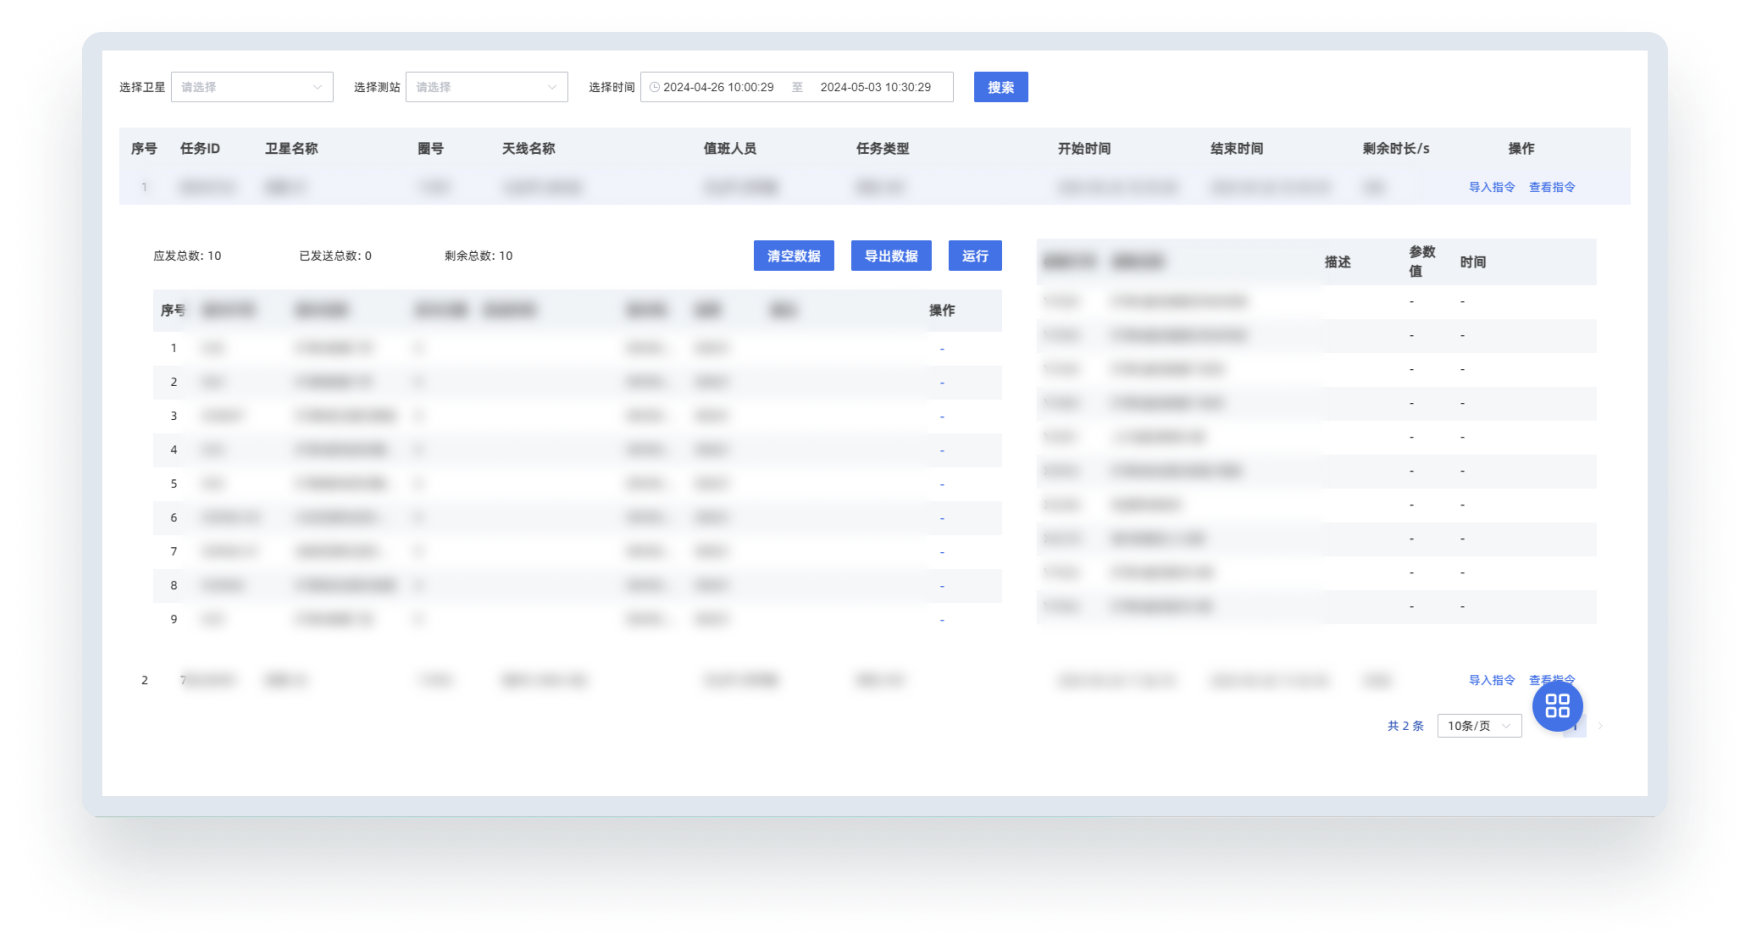The height and width of the screenshot is (950, 1750).
Task: Click 导入指令 in row 2
Action: pos(1491,680)
